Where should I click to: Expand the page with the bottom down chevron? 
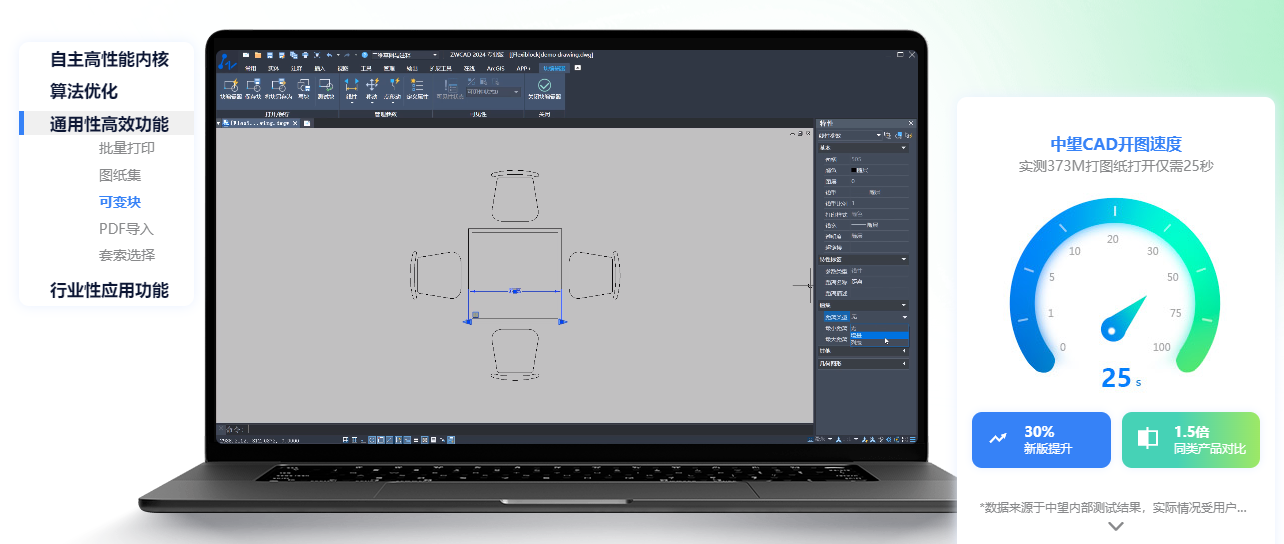click(x=1116, y=526)
